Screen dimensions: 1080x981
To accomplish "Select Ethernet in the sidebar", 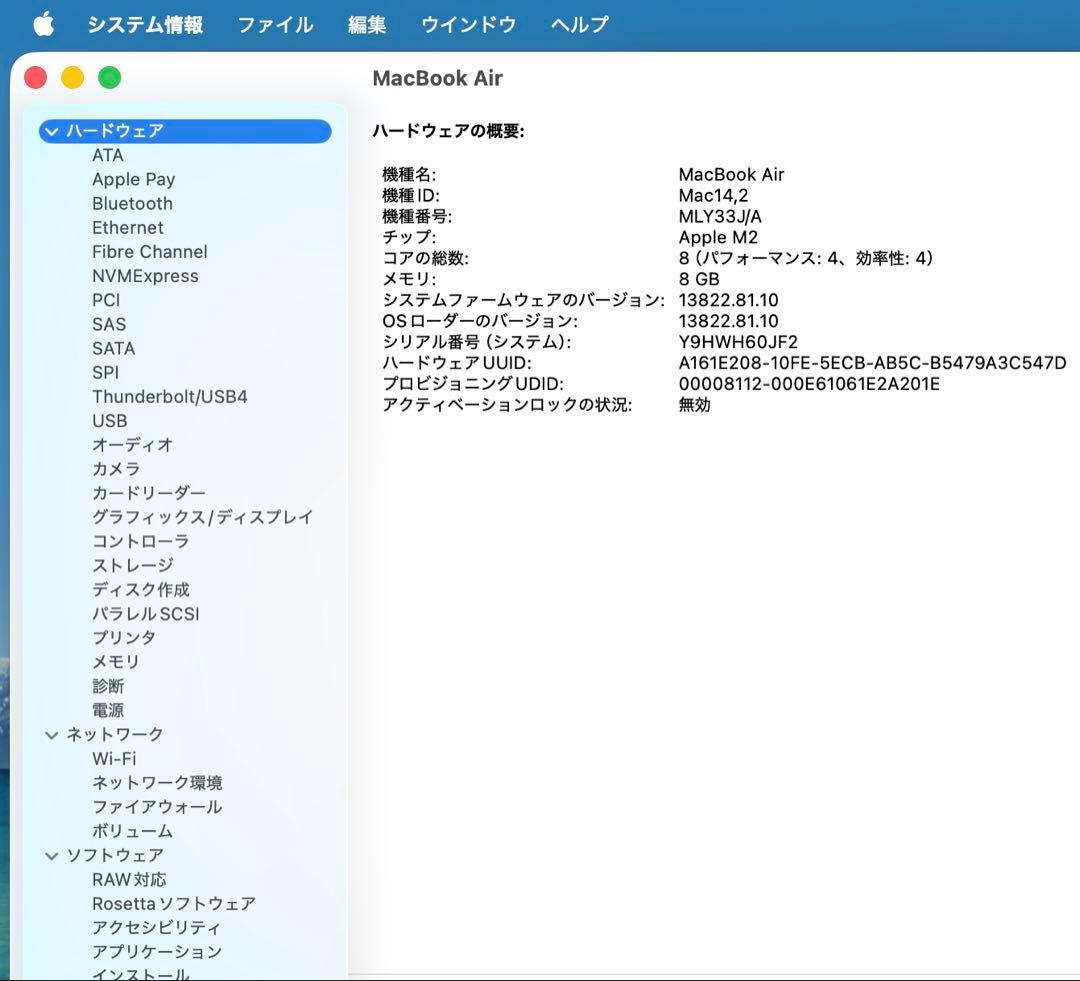I will [127, 227].
